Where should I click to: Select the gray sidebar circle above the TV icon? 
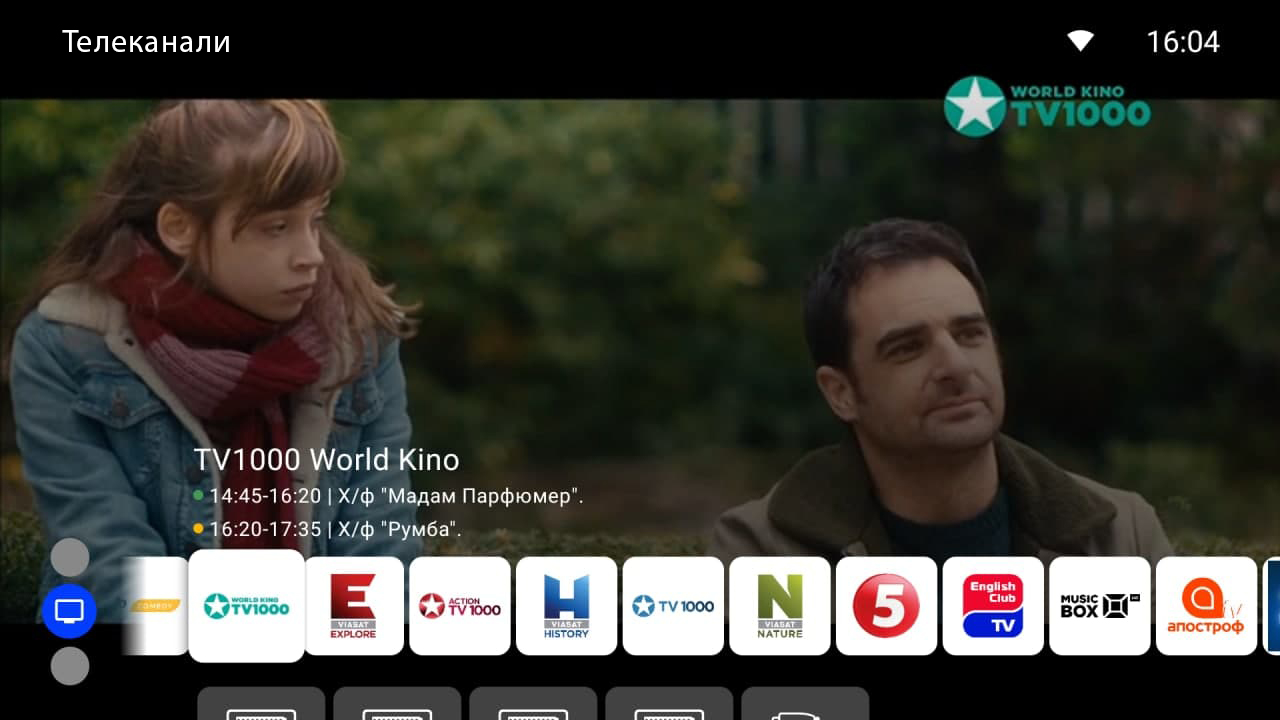tap(70, 557)
